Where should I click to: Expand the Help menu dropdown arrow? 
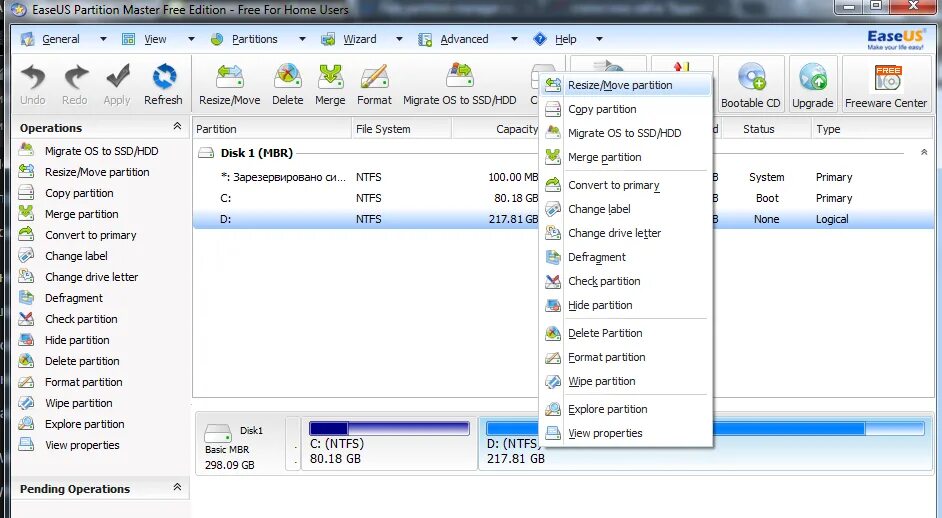[599, 39]
